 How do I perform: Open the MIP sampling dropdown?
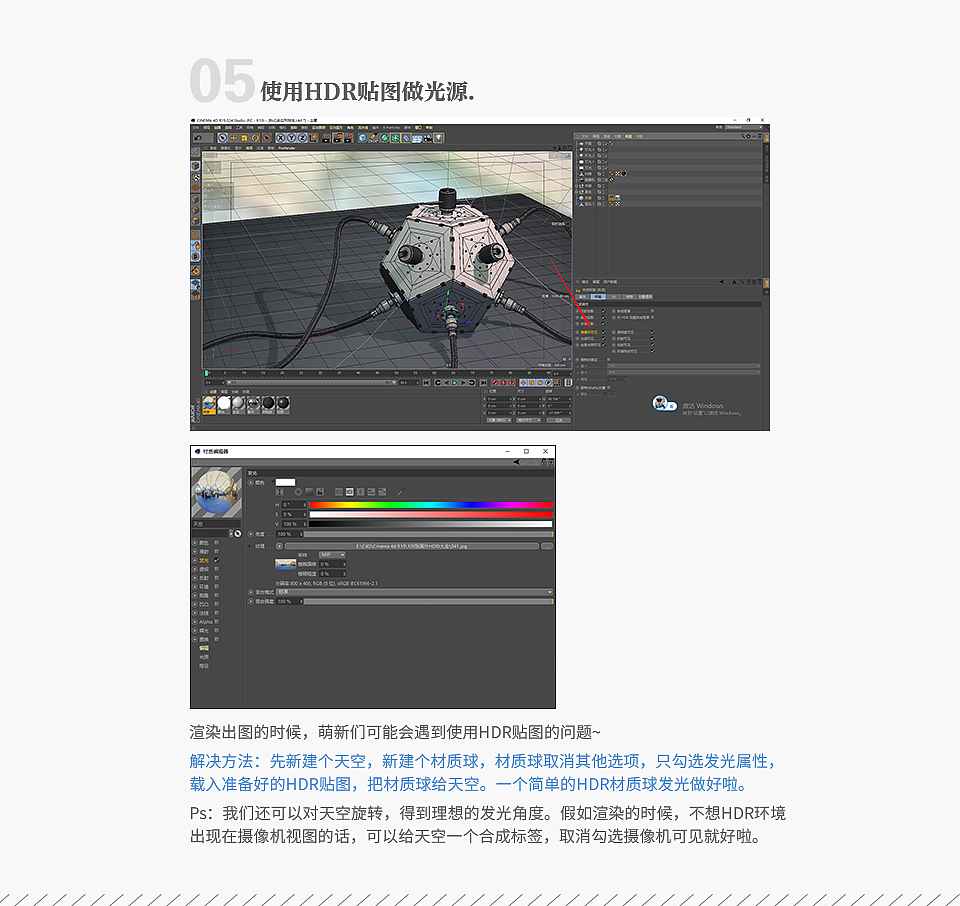332,555
